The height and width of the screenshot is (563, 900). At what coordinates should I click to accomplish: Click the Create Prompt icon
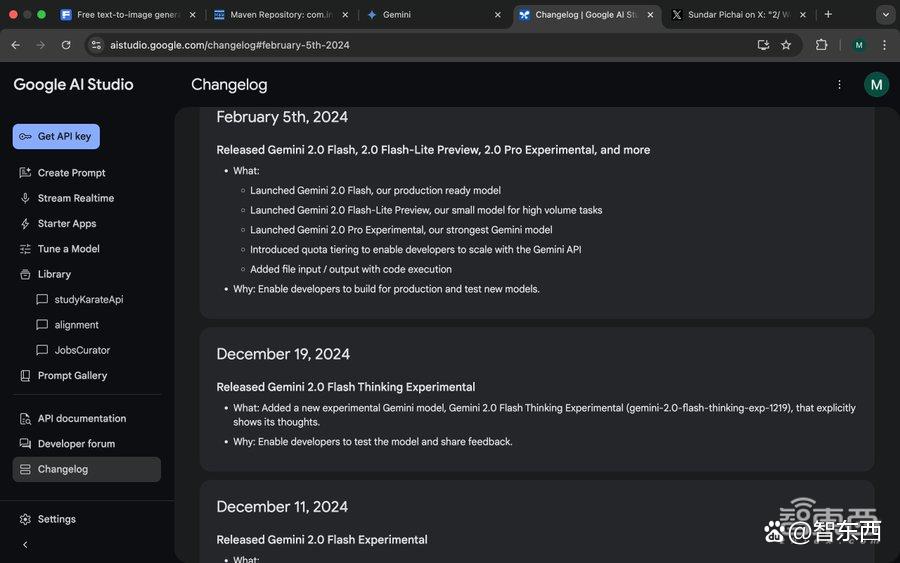(x=25, y=173)
